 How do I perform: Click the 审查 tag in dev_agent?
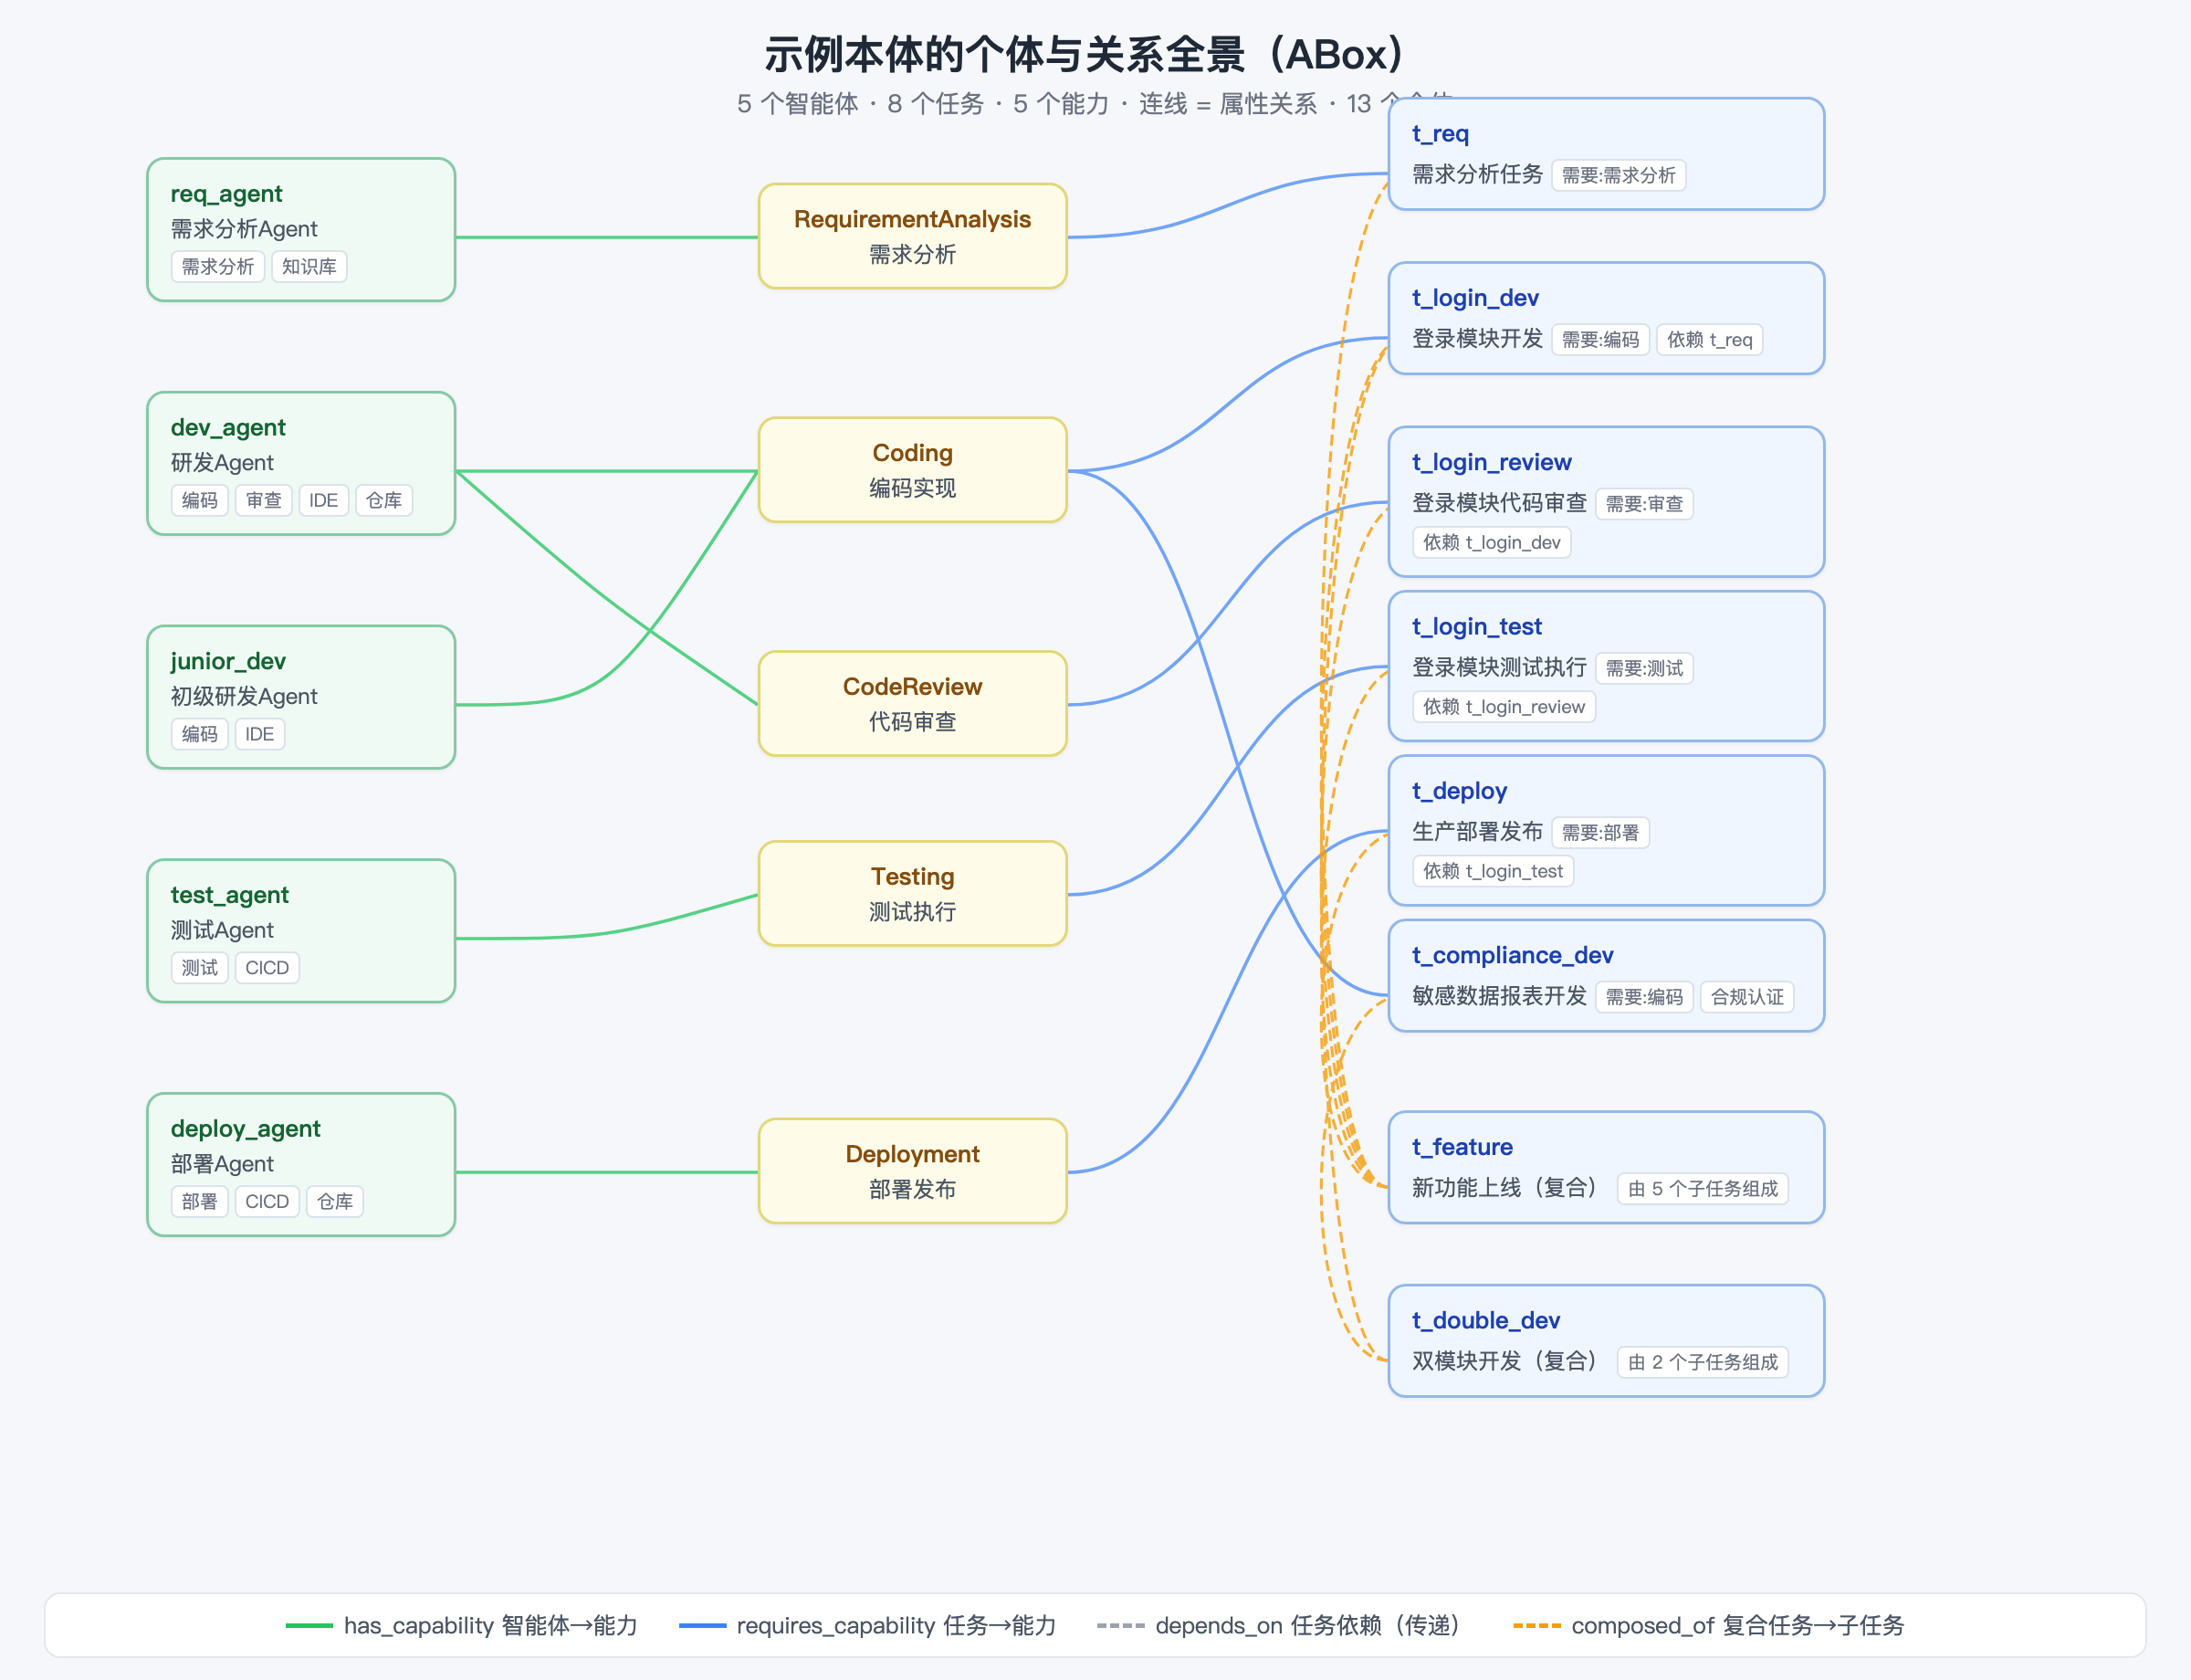point(264,501)
